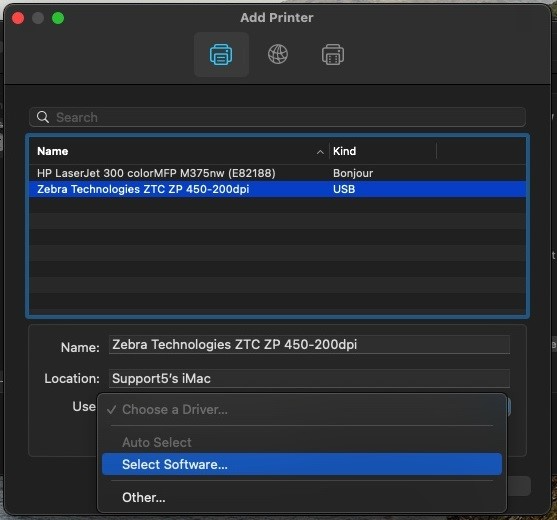
Task: Pick Other… in the Use dropdown menu
Action: [302, 497]
